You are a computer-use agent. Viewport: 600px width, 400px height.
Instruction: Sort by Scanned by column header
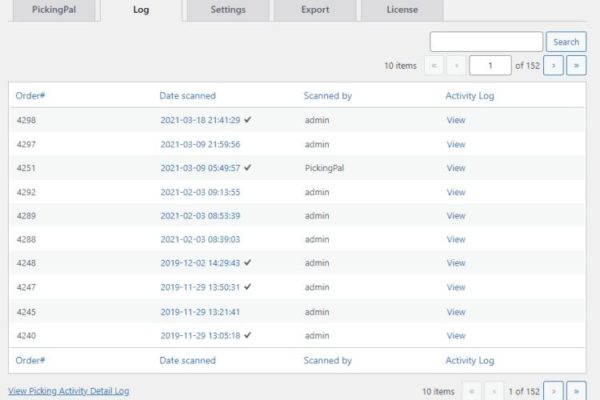pyautogui.click(x=327, y=96)
